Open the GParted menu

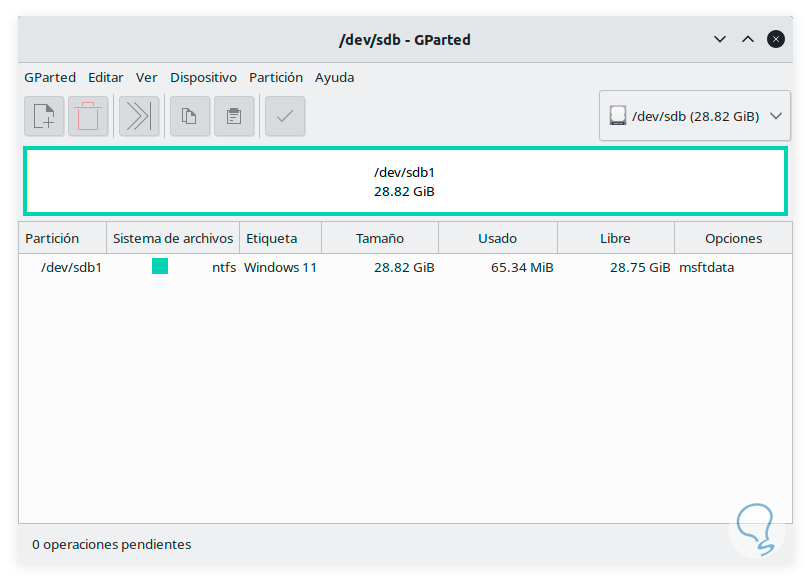50,77
